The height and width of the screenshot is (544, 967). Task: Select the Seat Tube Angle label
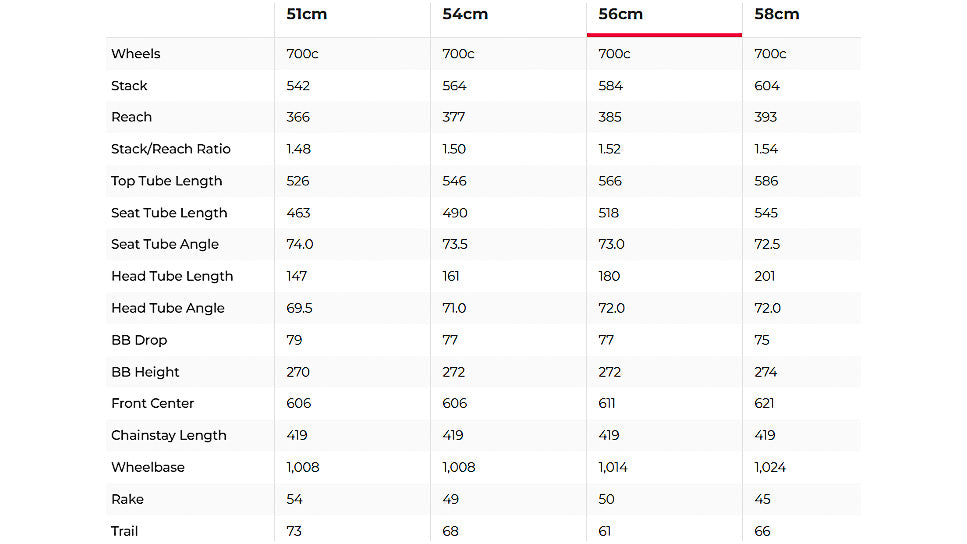point(165,244)
